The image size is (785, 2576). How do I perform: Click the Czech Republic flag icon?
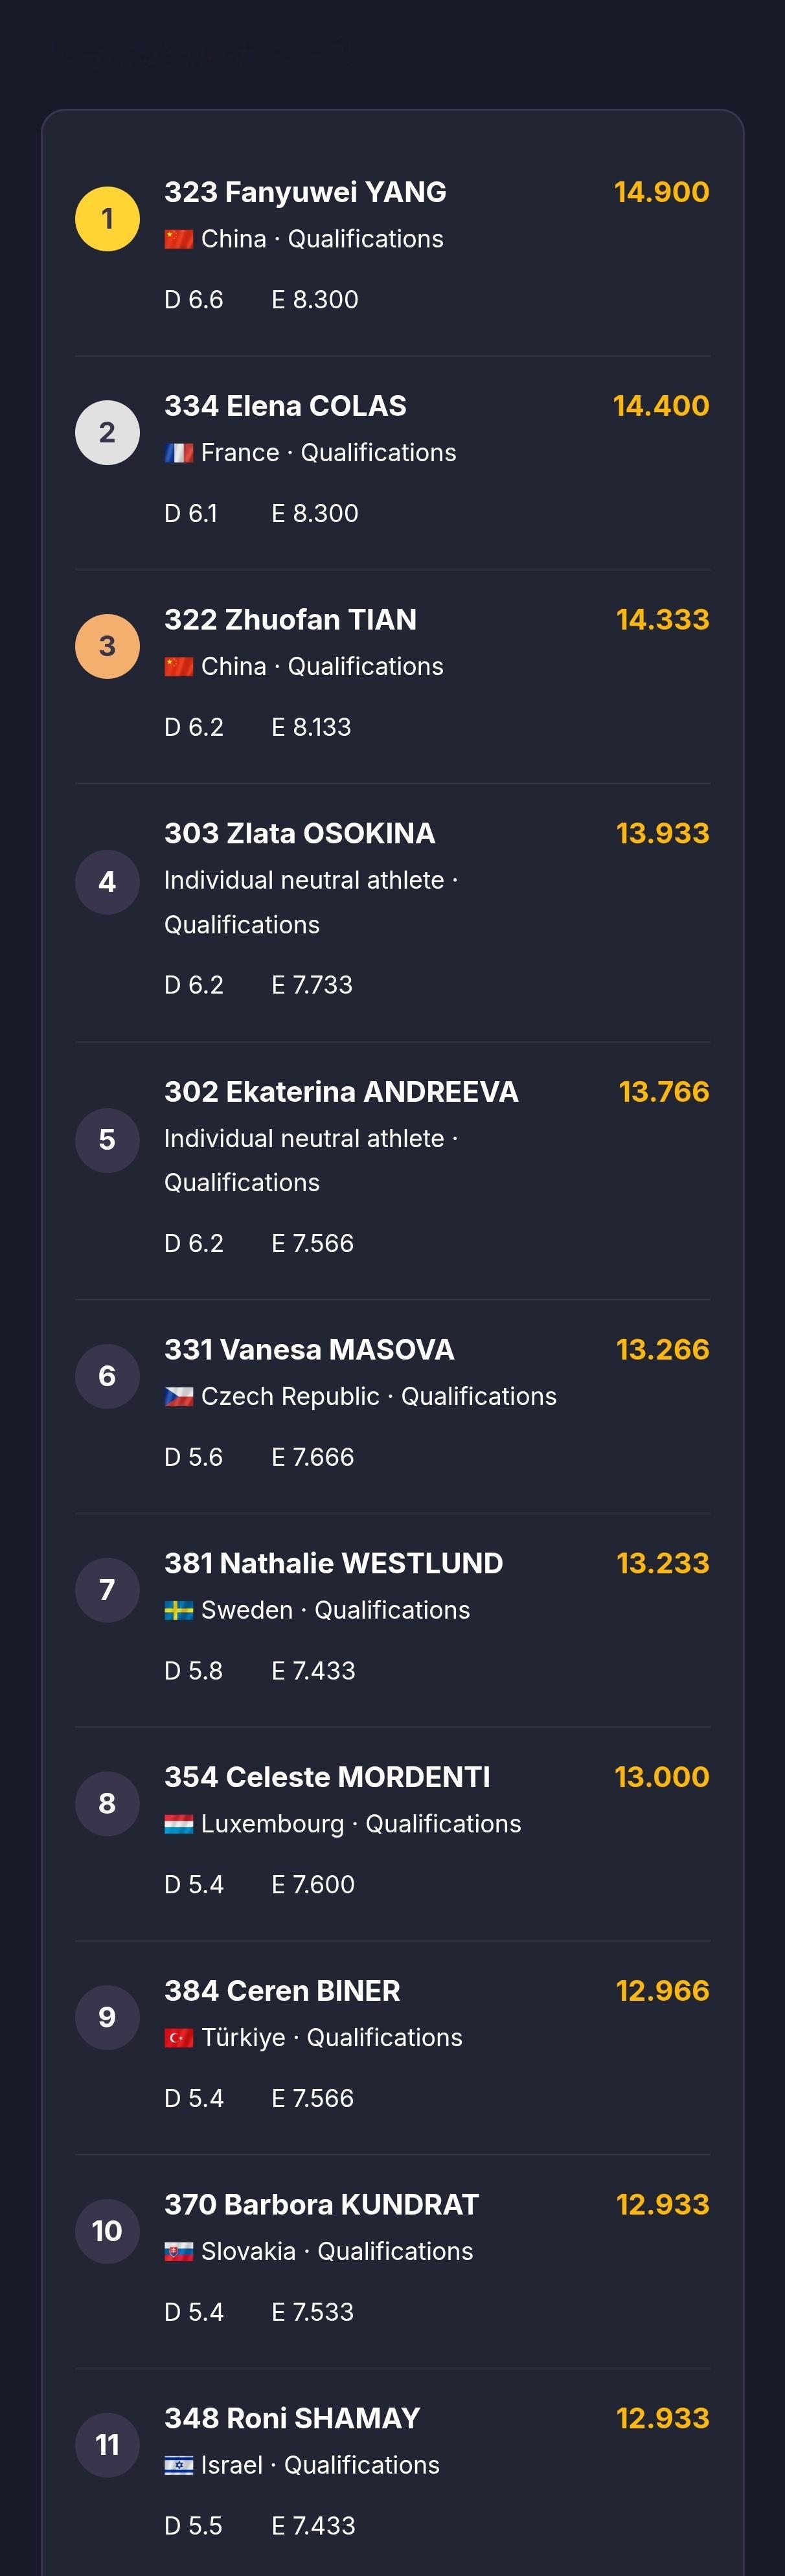(x=179, y=1397)
